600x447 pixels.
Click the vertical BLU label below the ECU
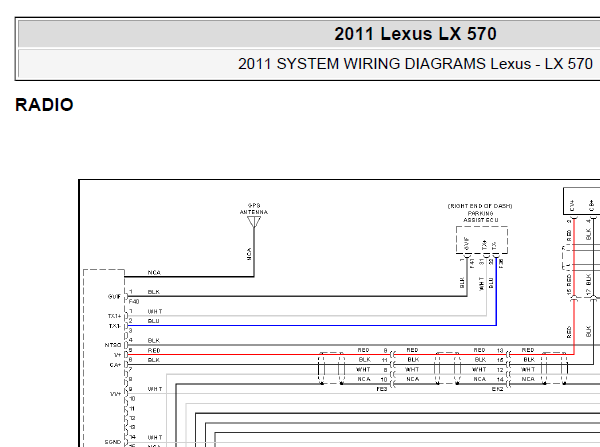[491, 283]
